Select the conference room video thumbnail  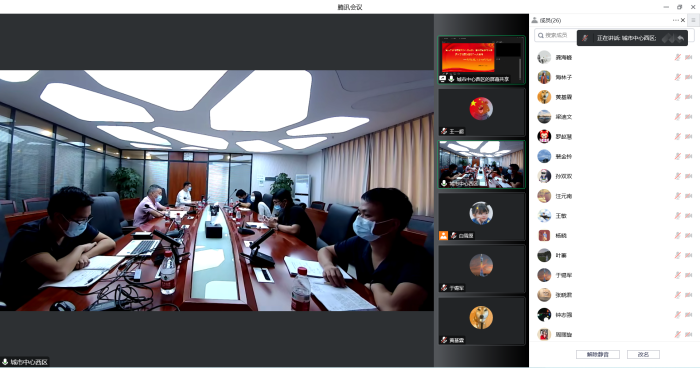[481, 164]
